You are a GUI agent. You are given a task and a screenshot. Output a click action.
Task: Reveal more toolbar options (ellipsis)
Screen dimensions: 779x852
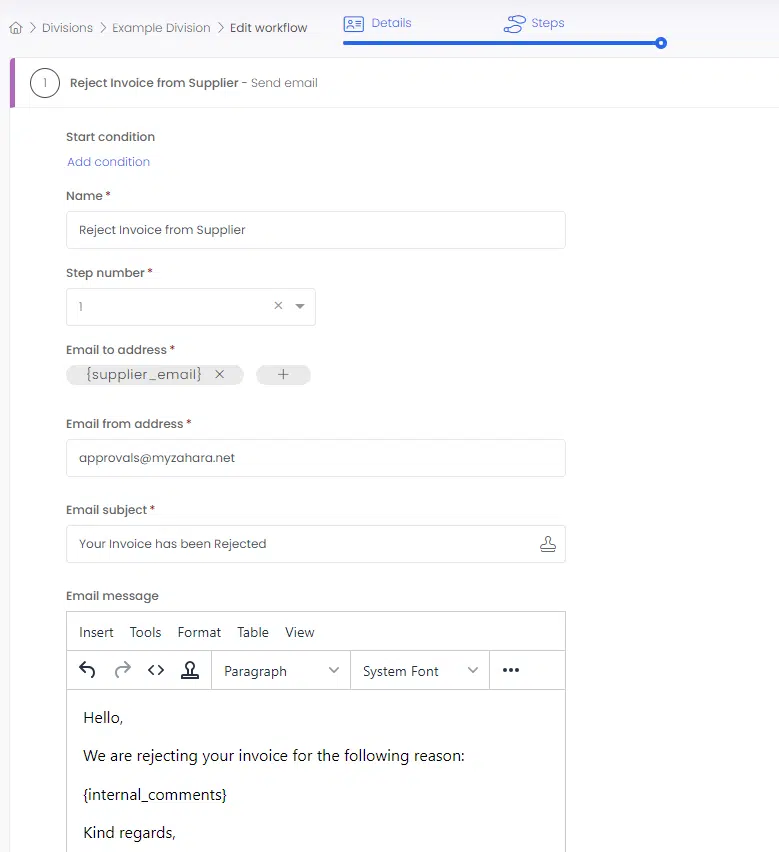pyautogui.click(x=511, y=670)
